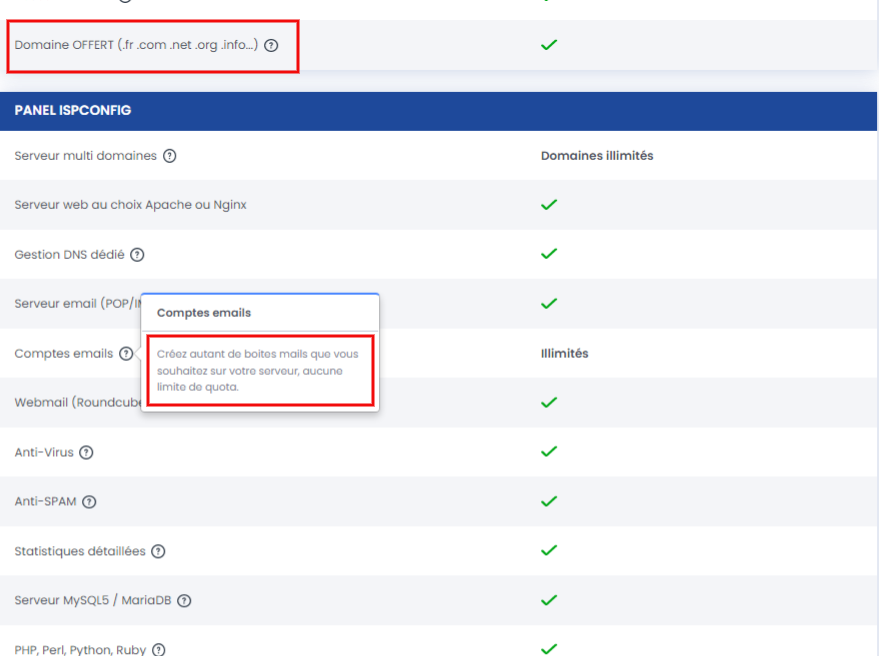Open the PHP, Perl, Python, Ruby help icon
Image resolution: width=879 pixels, height=656 pixels.
coord(157,649)
